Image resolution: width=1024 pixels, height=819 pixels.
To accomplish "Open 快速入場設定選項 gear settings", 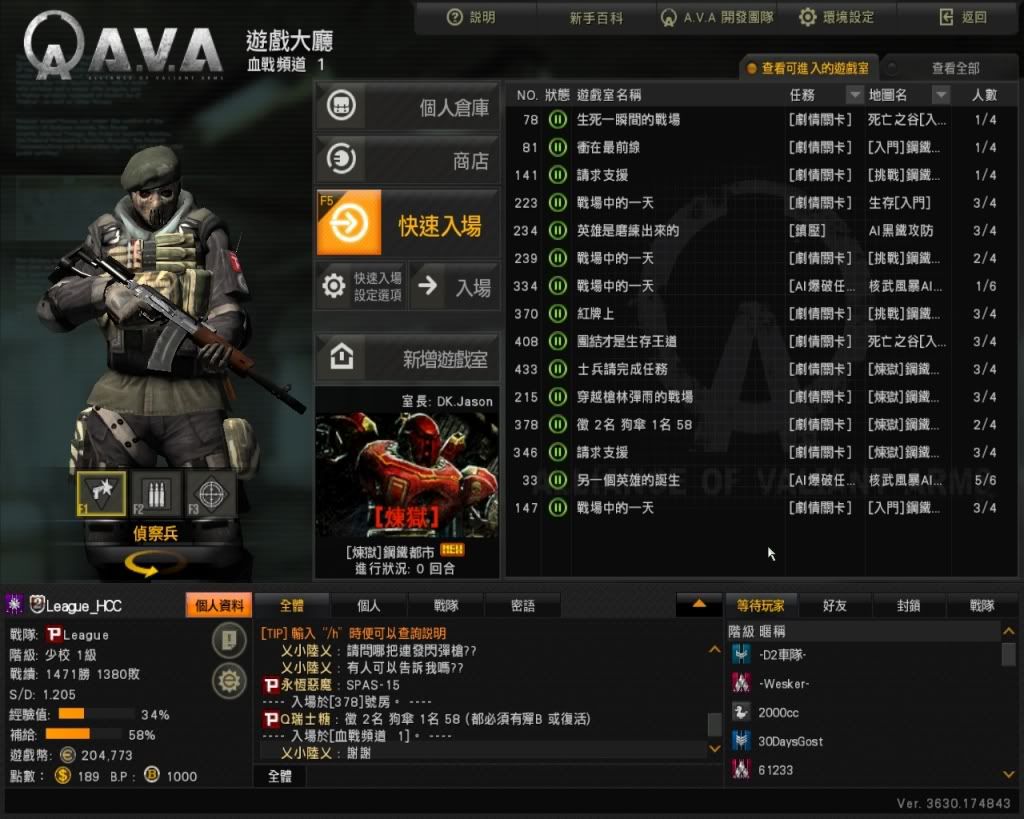I will point(362,286).
